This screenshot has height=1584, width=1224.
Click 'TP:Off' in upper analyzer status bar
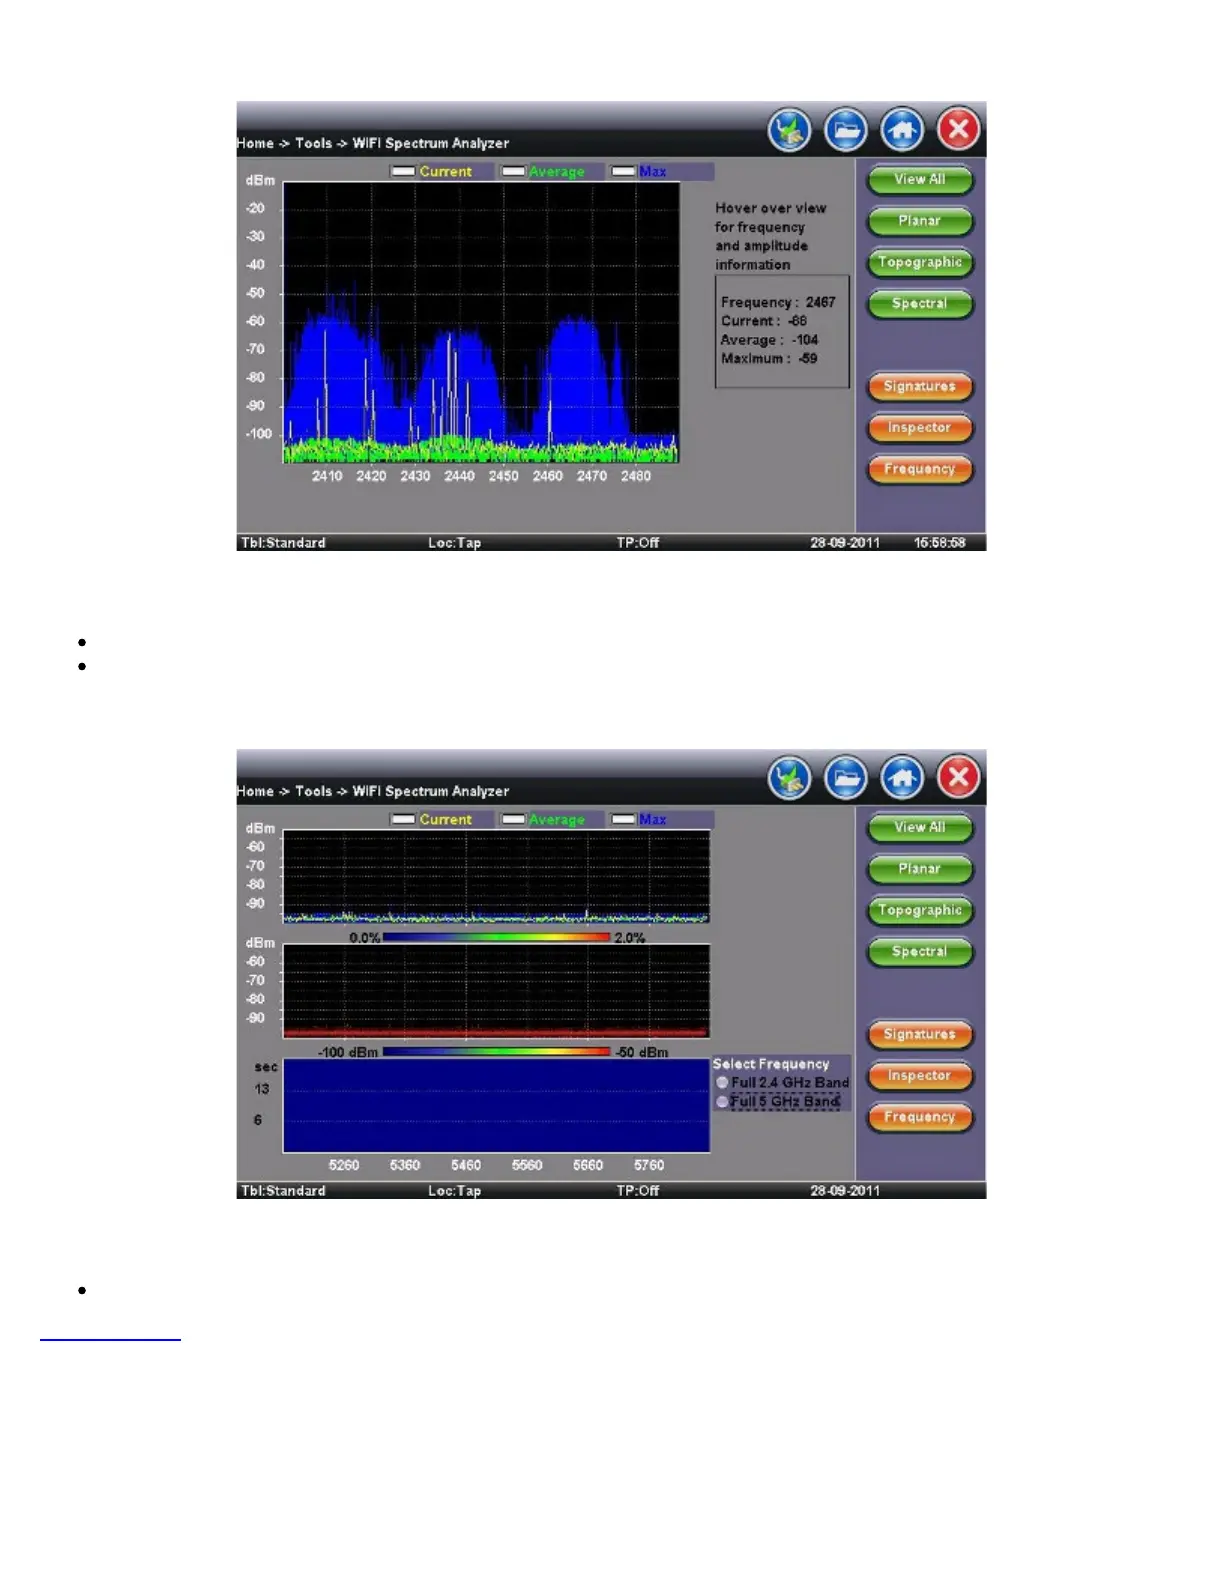coord(638,543)
